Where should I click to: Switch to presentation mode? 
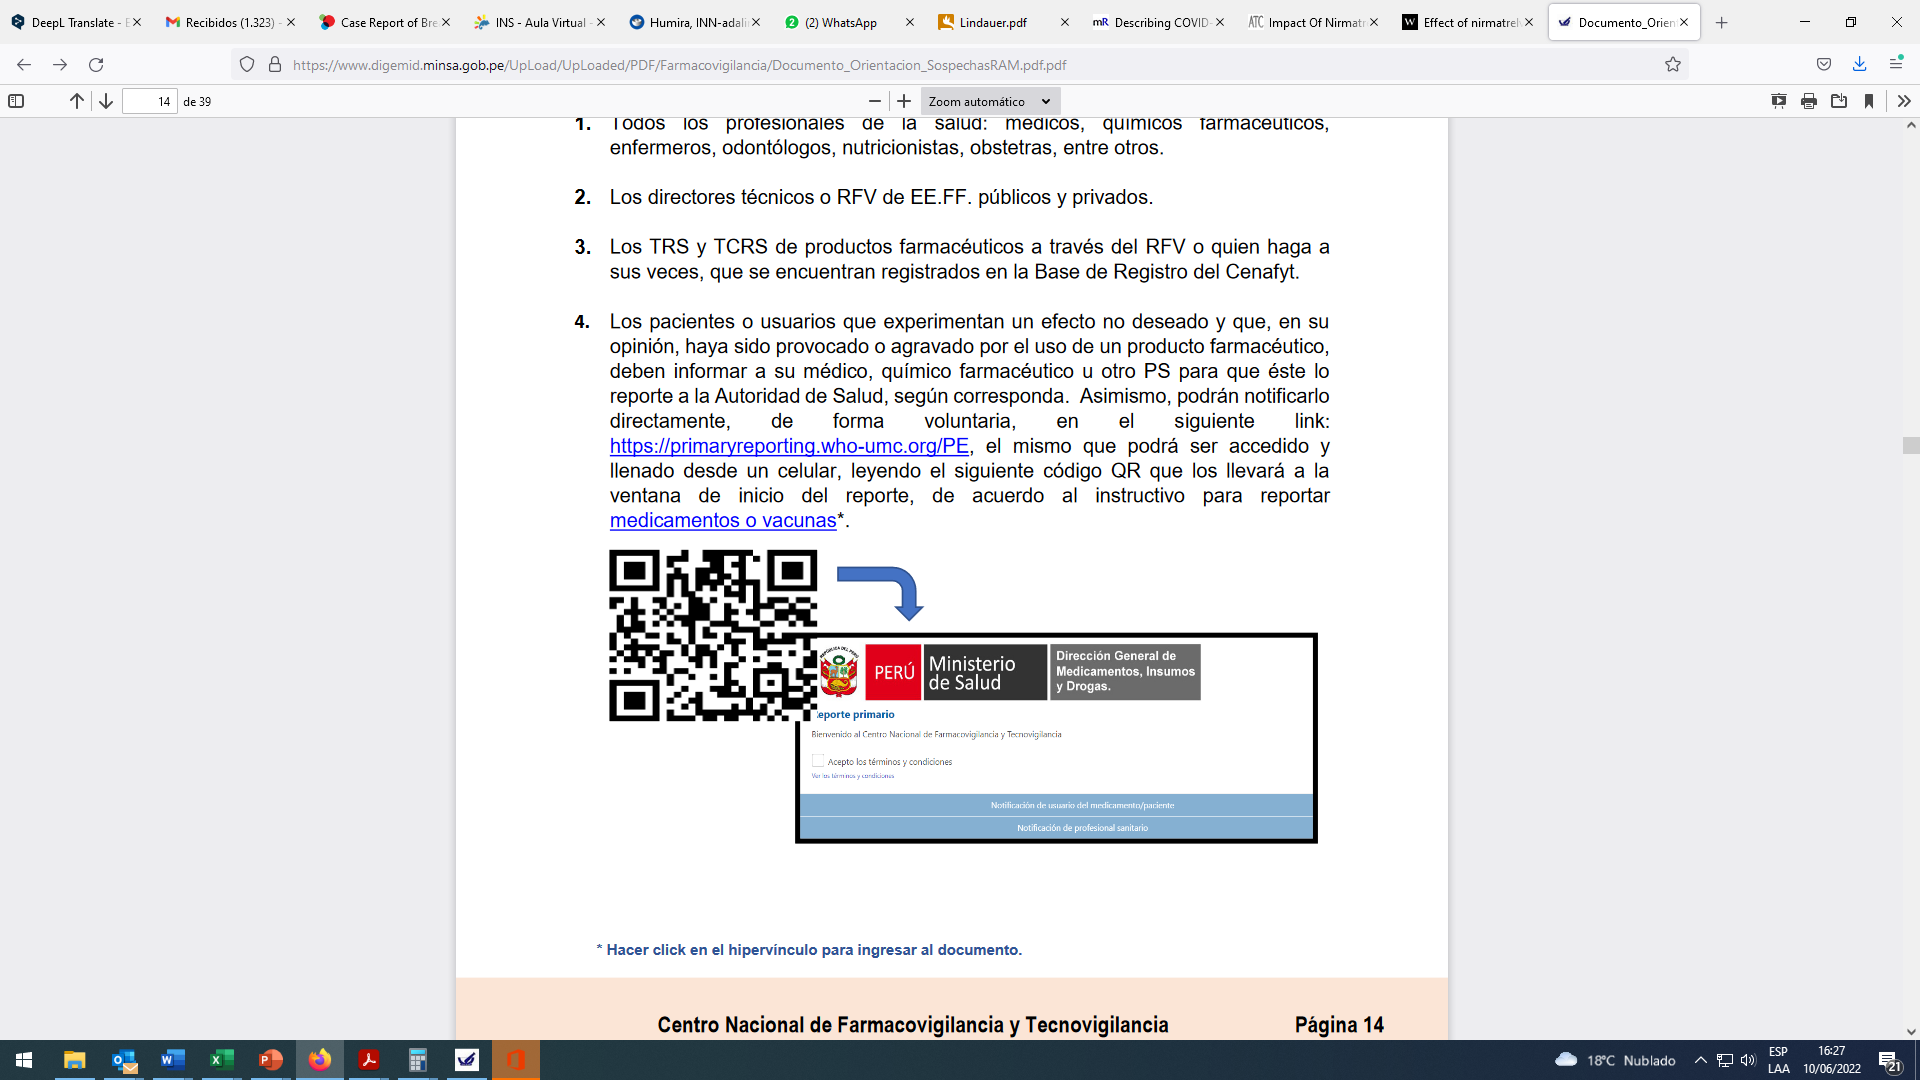coord(1778,101)
